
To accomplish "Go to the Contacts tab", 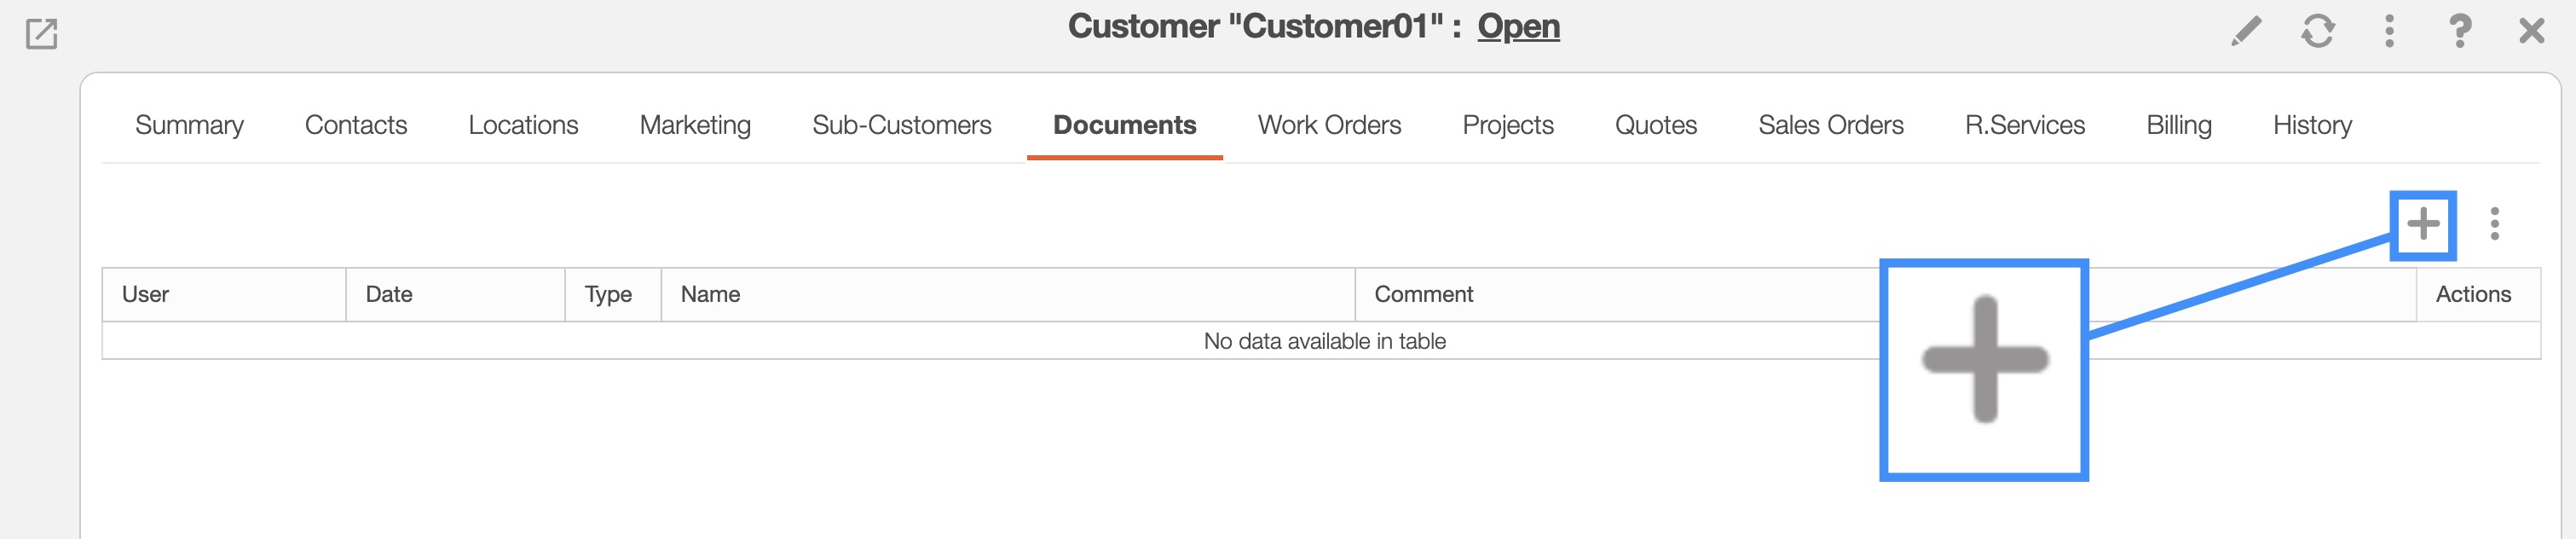I will pyautogui.click(x=356, y=125).
